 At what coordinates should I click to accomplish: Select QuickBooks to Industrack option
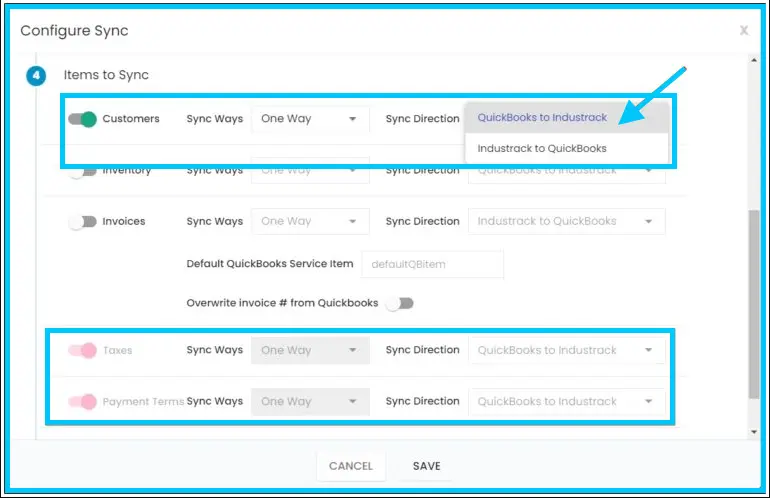(567, 117)
